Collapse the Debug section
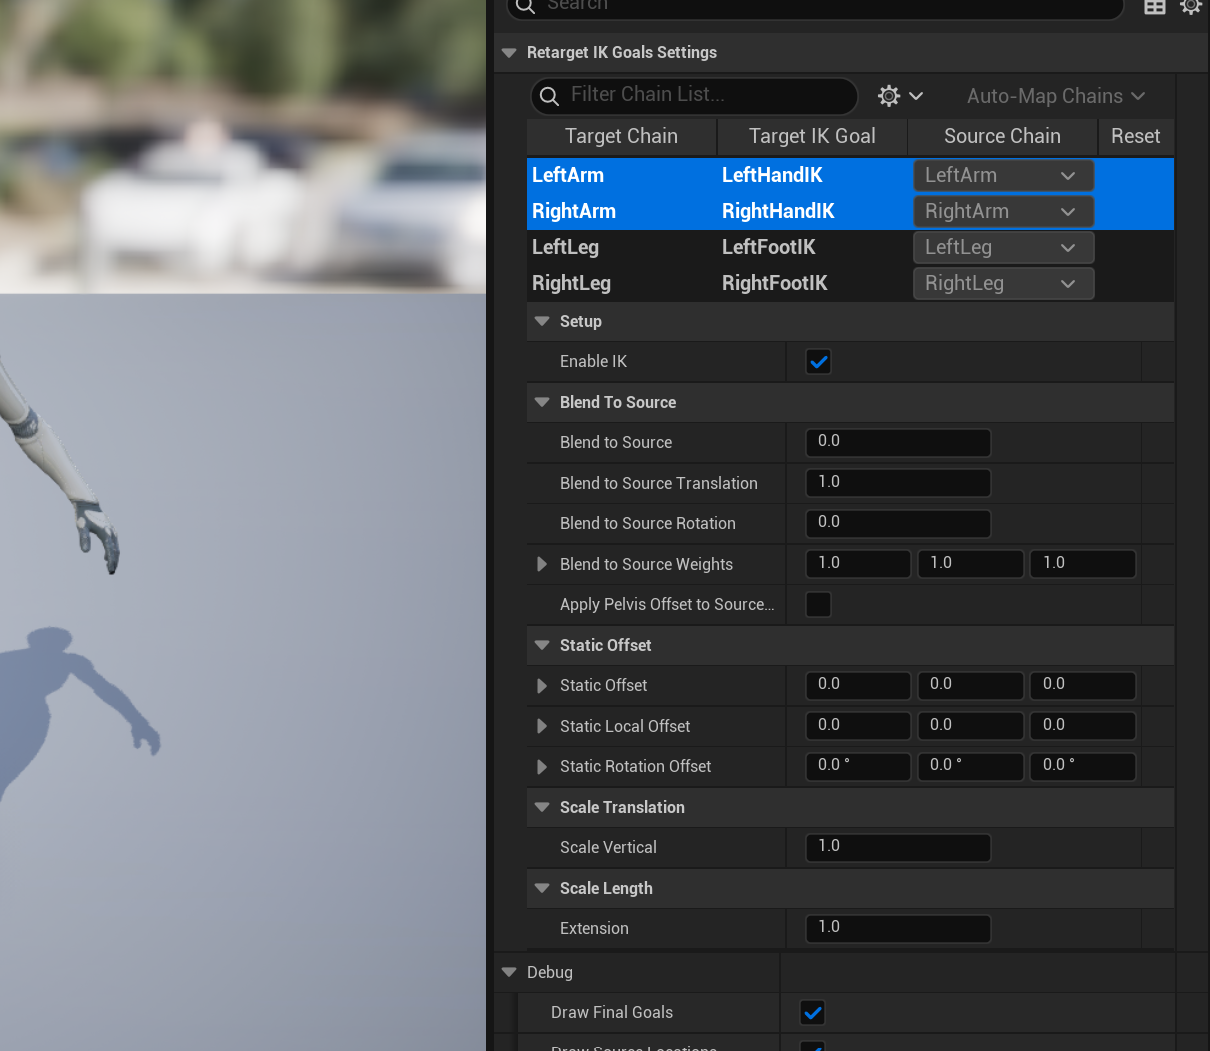Image resolution: width=1210 pixels, height=1051 pixels. click(509, 973)
